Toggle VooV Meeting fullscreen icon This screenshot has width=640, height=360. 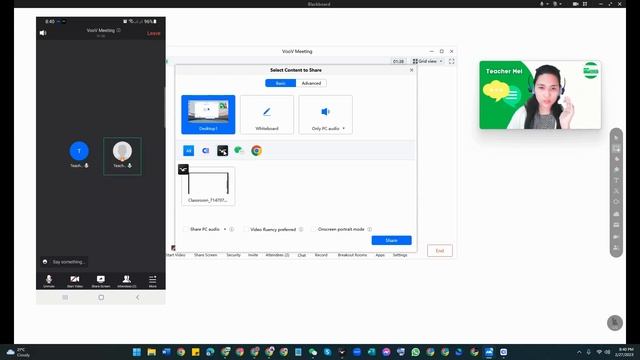coord(451,61)
